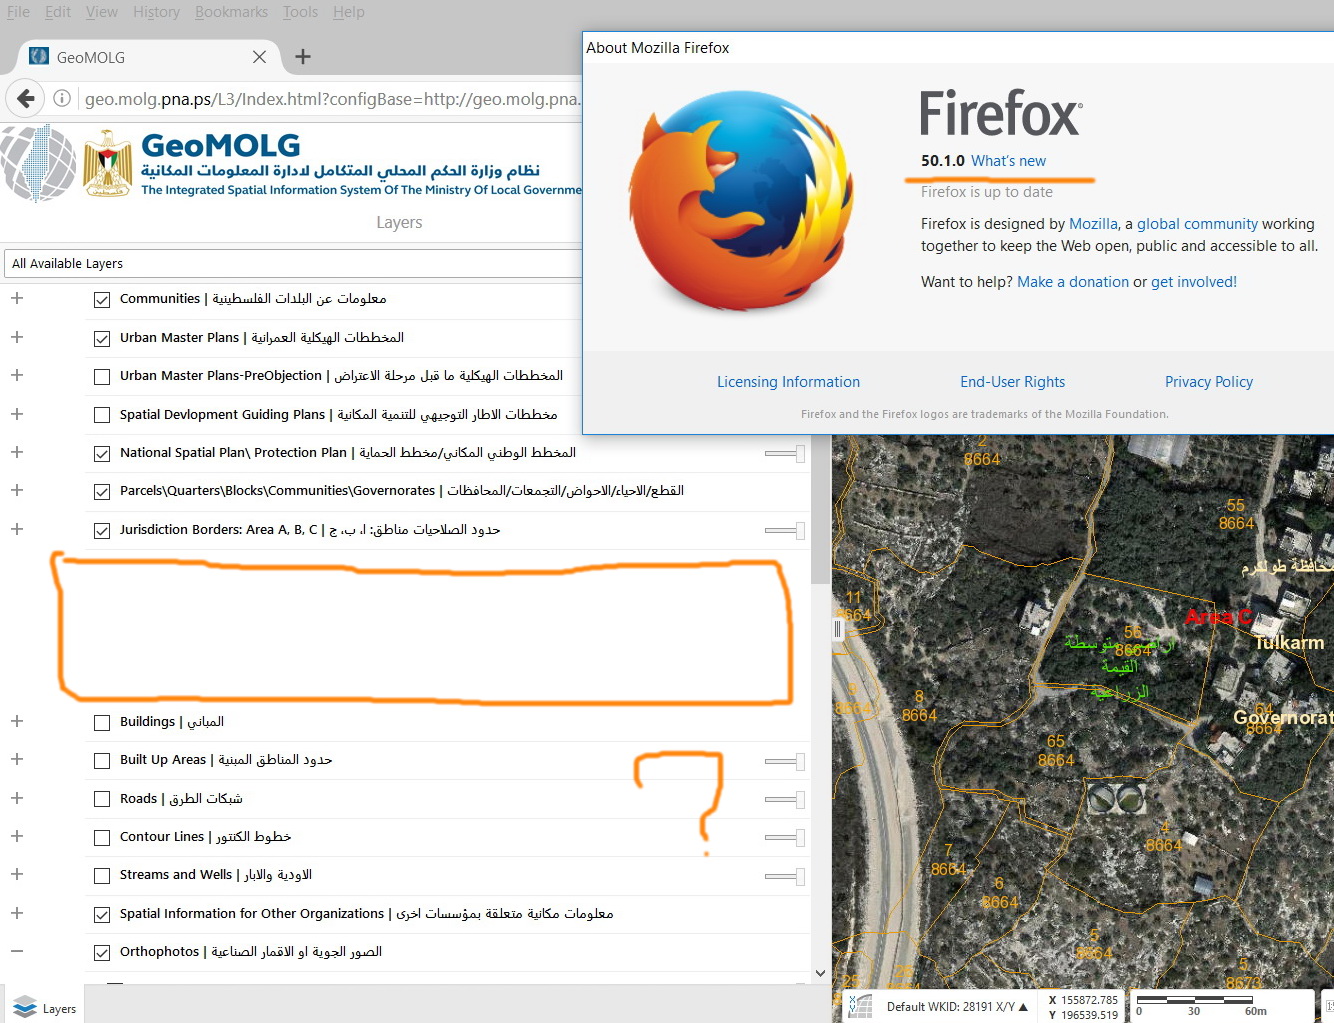Enable Streams and Wells layer checkbox
The image size is (1334, 1023).
[x=102, y=875]
